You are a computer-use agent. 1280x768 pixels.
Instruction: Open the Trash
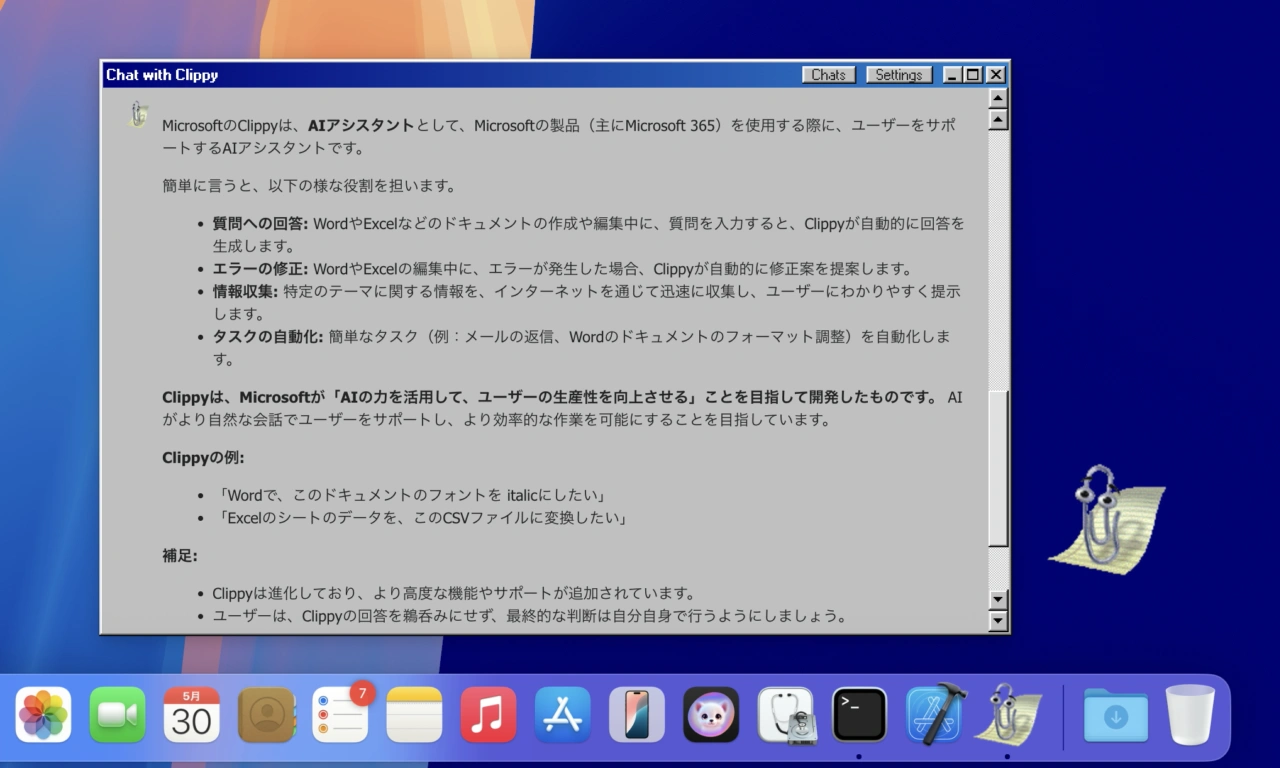tap(1190, 714)
